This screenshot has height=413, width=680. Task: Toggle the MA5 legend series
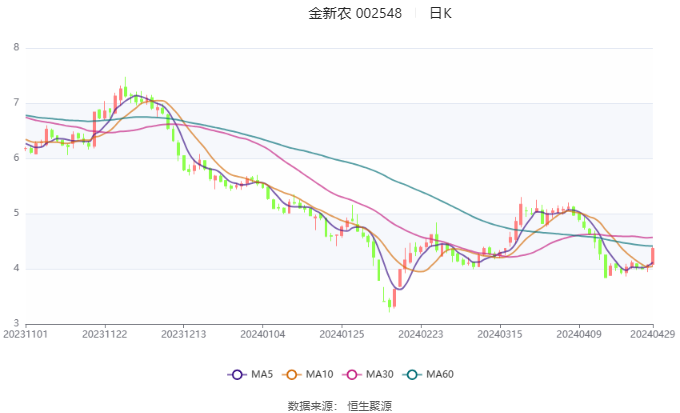click(x=250, y=374)
